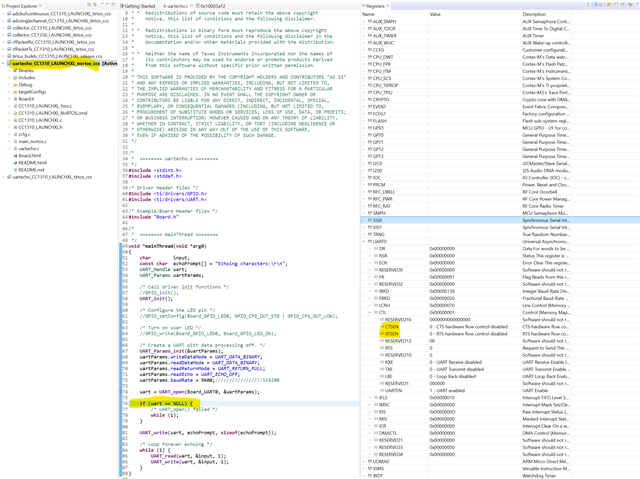Viewport: 640px width, 479px height.
Task: Expand the Binaries node
Action: pos(9,71)
